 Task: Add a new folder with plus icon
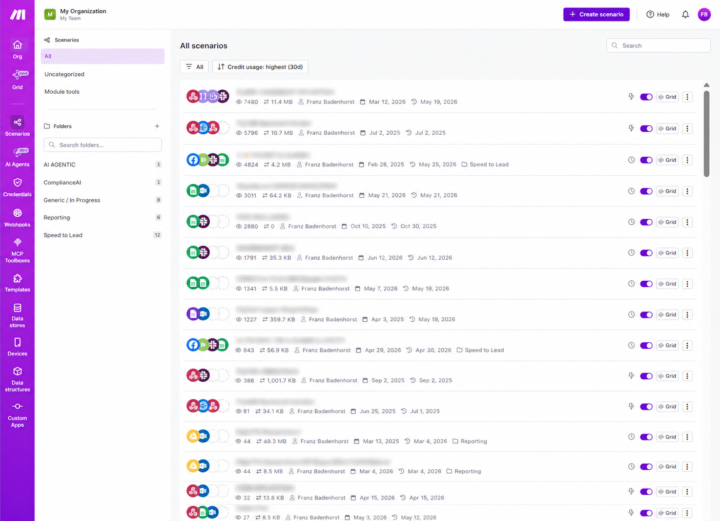(x=157, y=126)
